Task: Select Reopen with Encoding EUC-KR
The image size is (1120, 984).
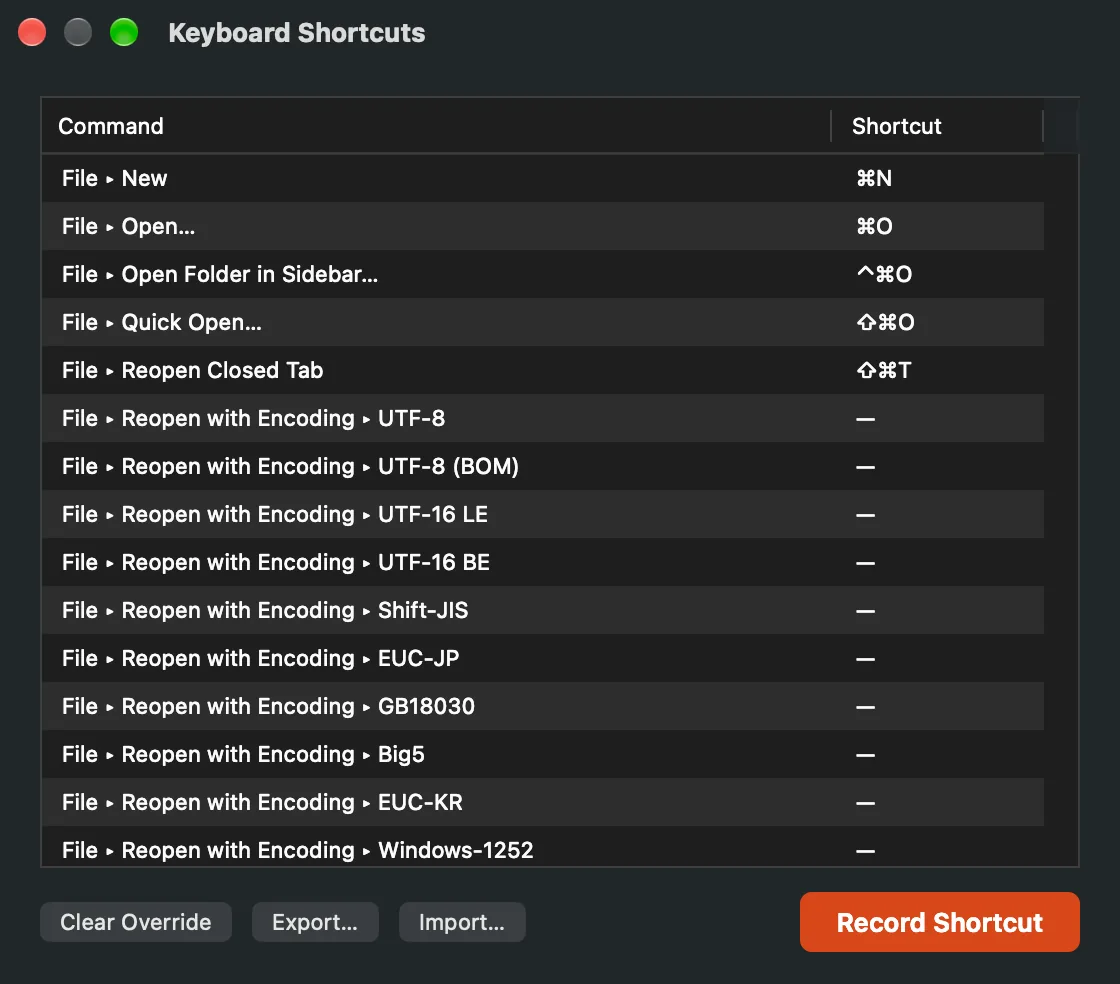Action: pyautogui.click(x=543, y=802)
